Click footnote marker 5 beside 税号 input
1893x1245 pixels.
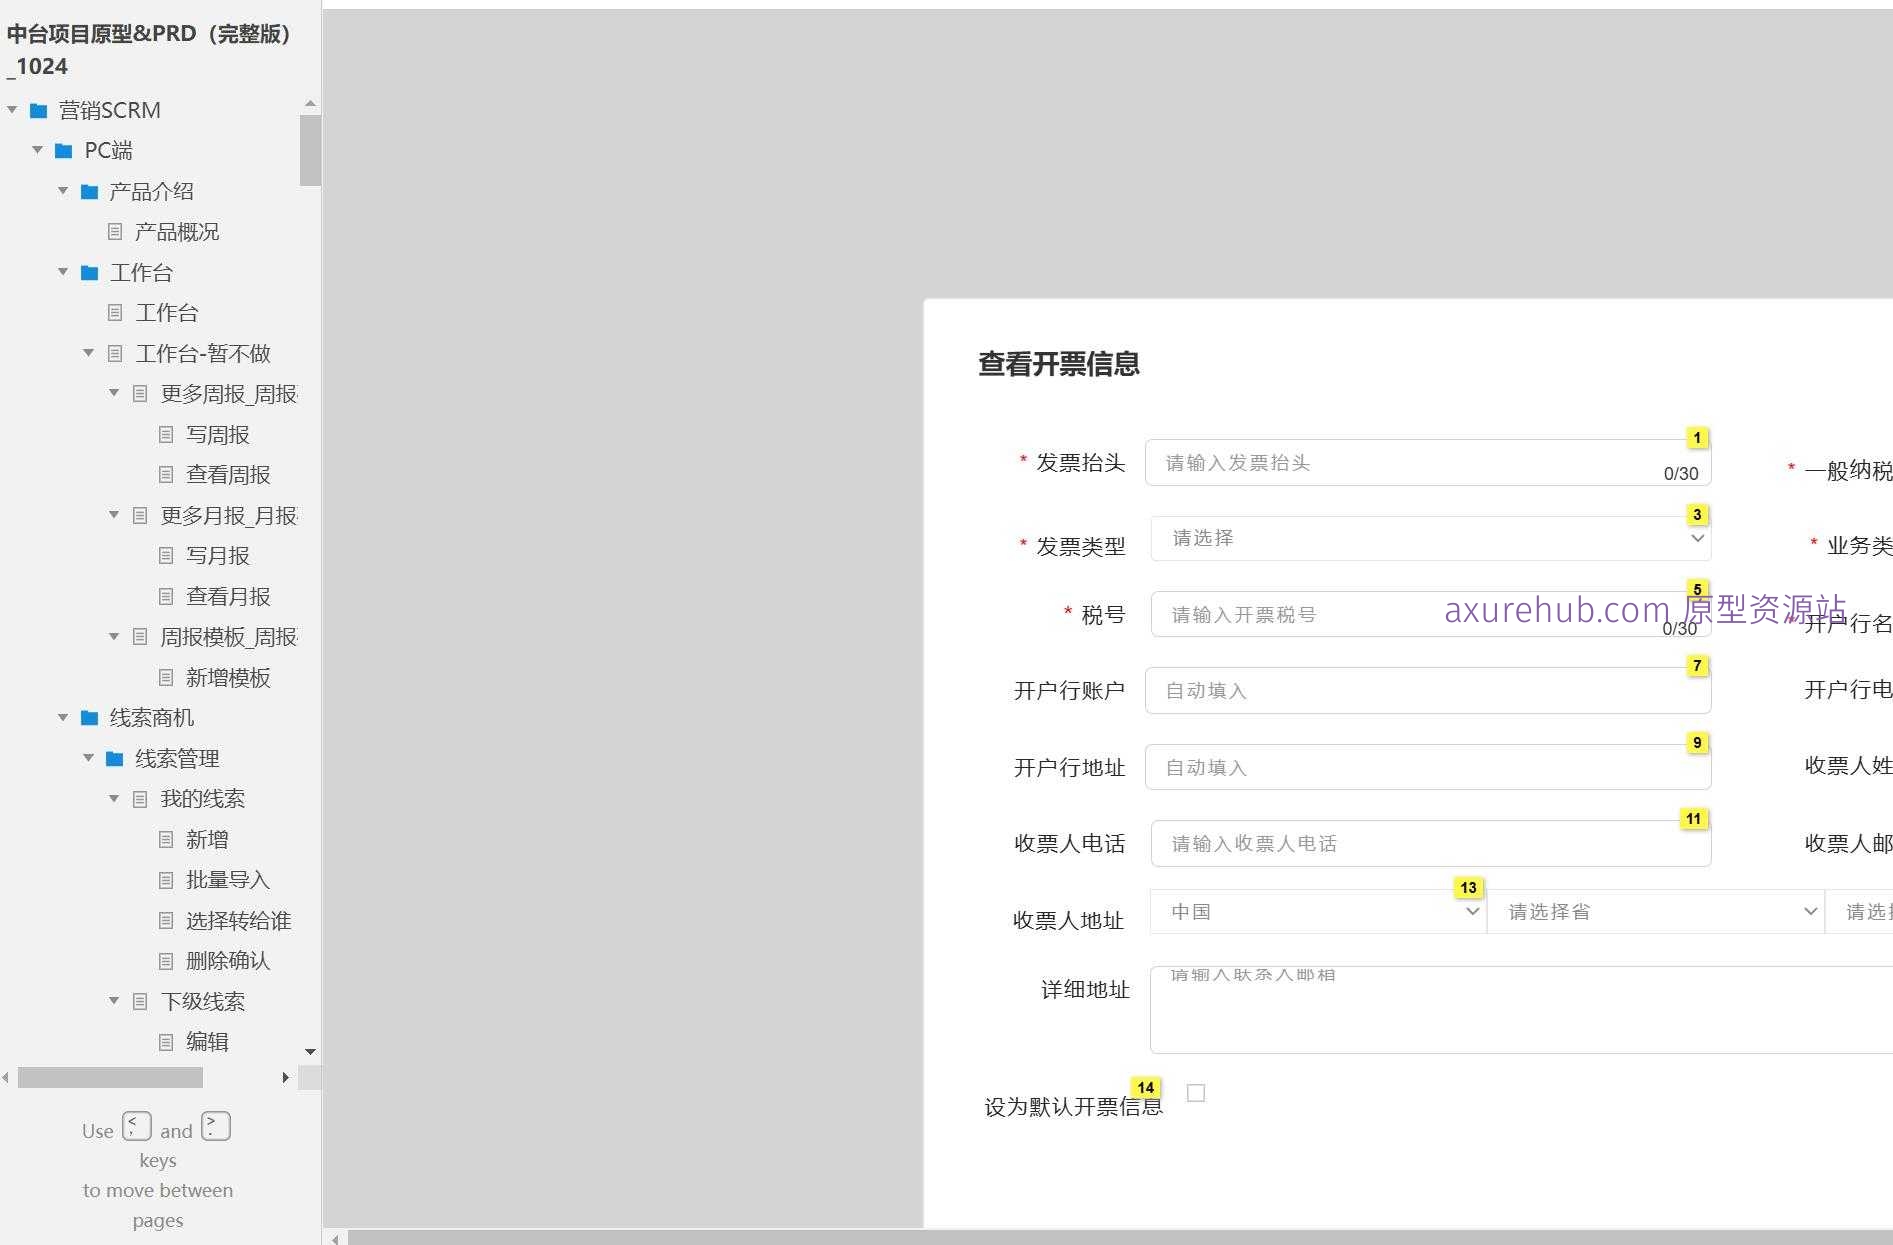pos(1697,589)
